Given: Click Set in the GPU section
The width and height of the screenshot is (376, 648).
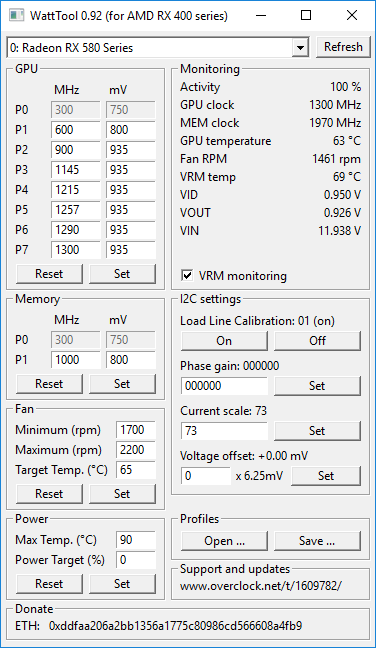Looking at the screenshot, I should point(122,274).
